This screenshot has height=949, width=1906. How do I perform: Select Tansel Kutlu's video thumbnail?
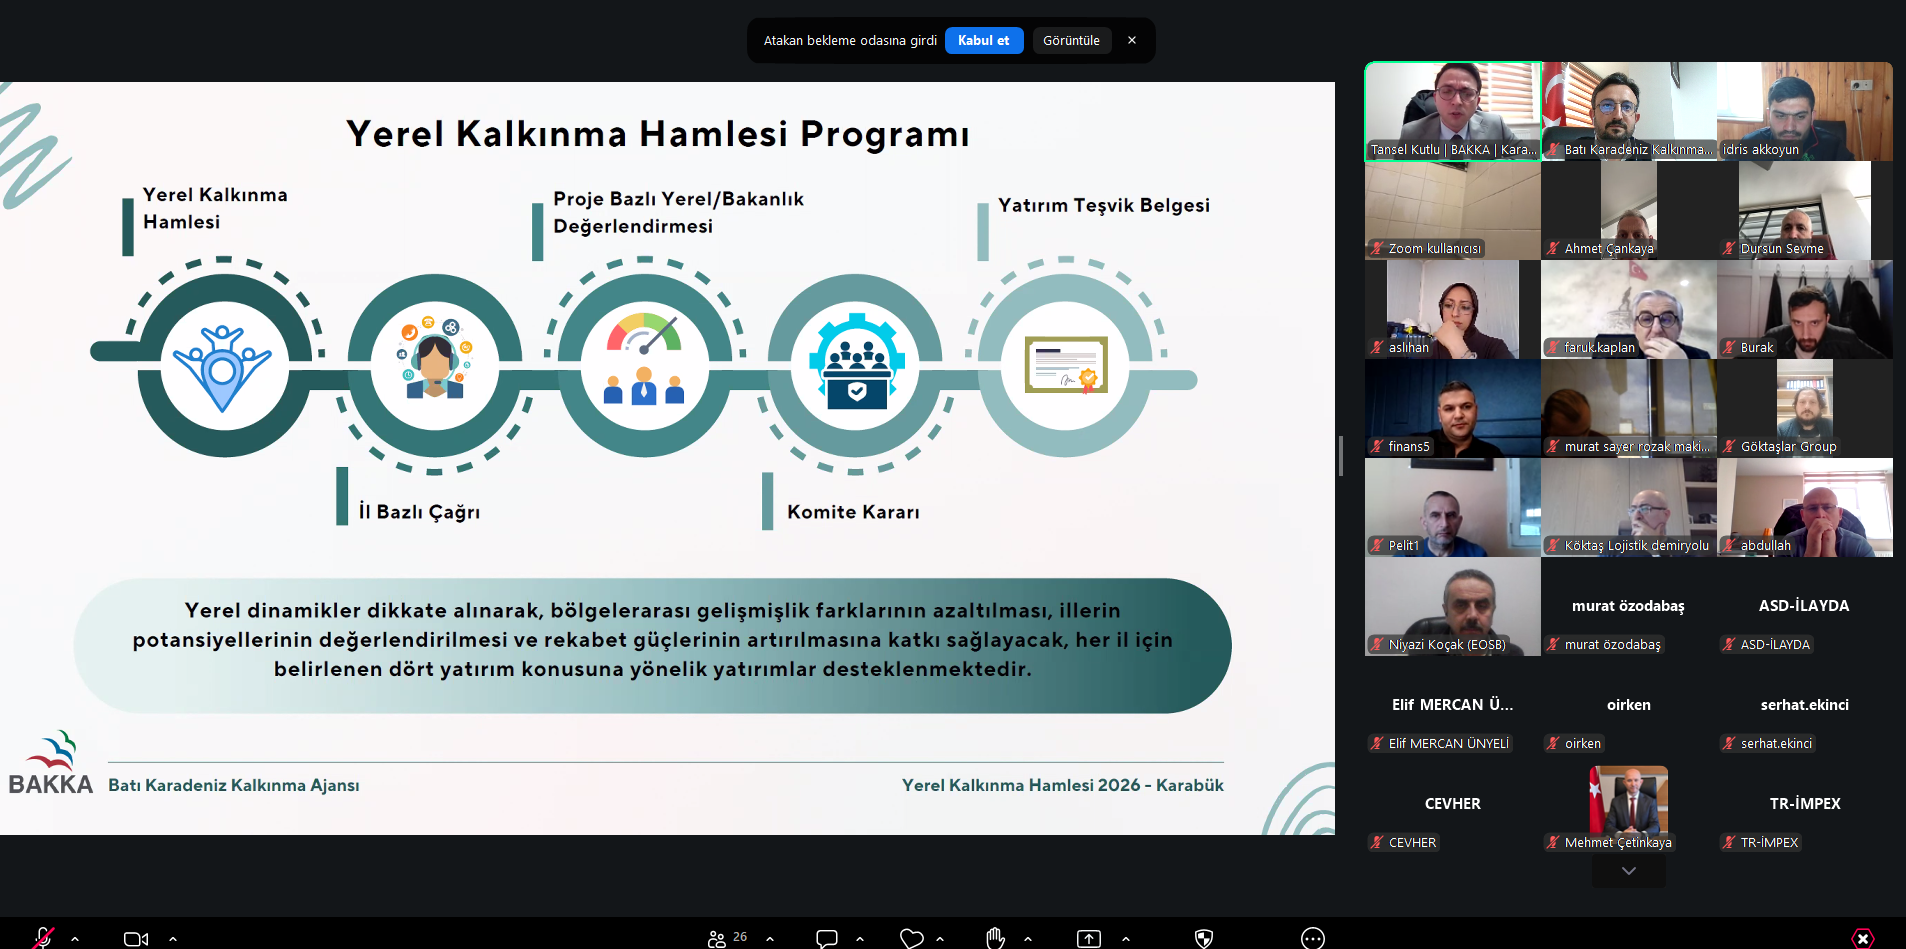click(1453, 111)
